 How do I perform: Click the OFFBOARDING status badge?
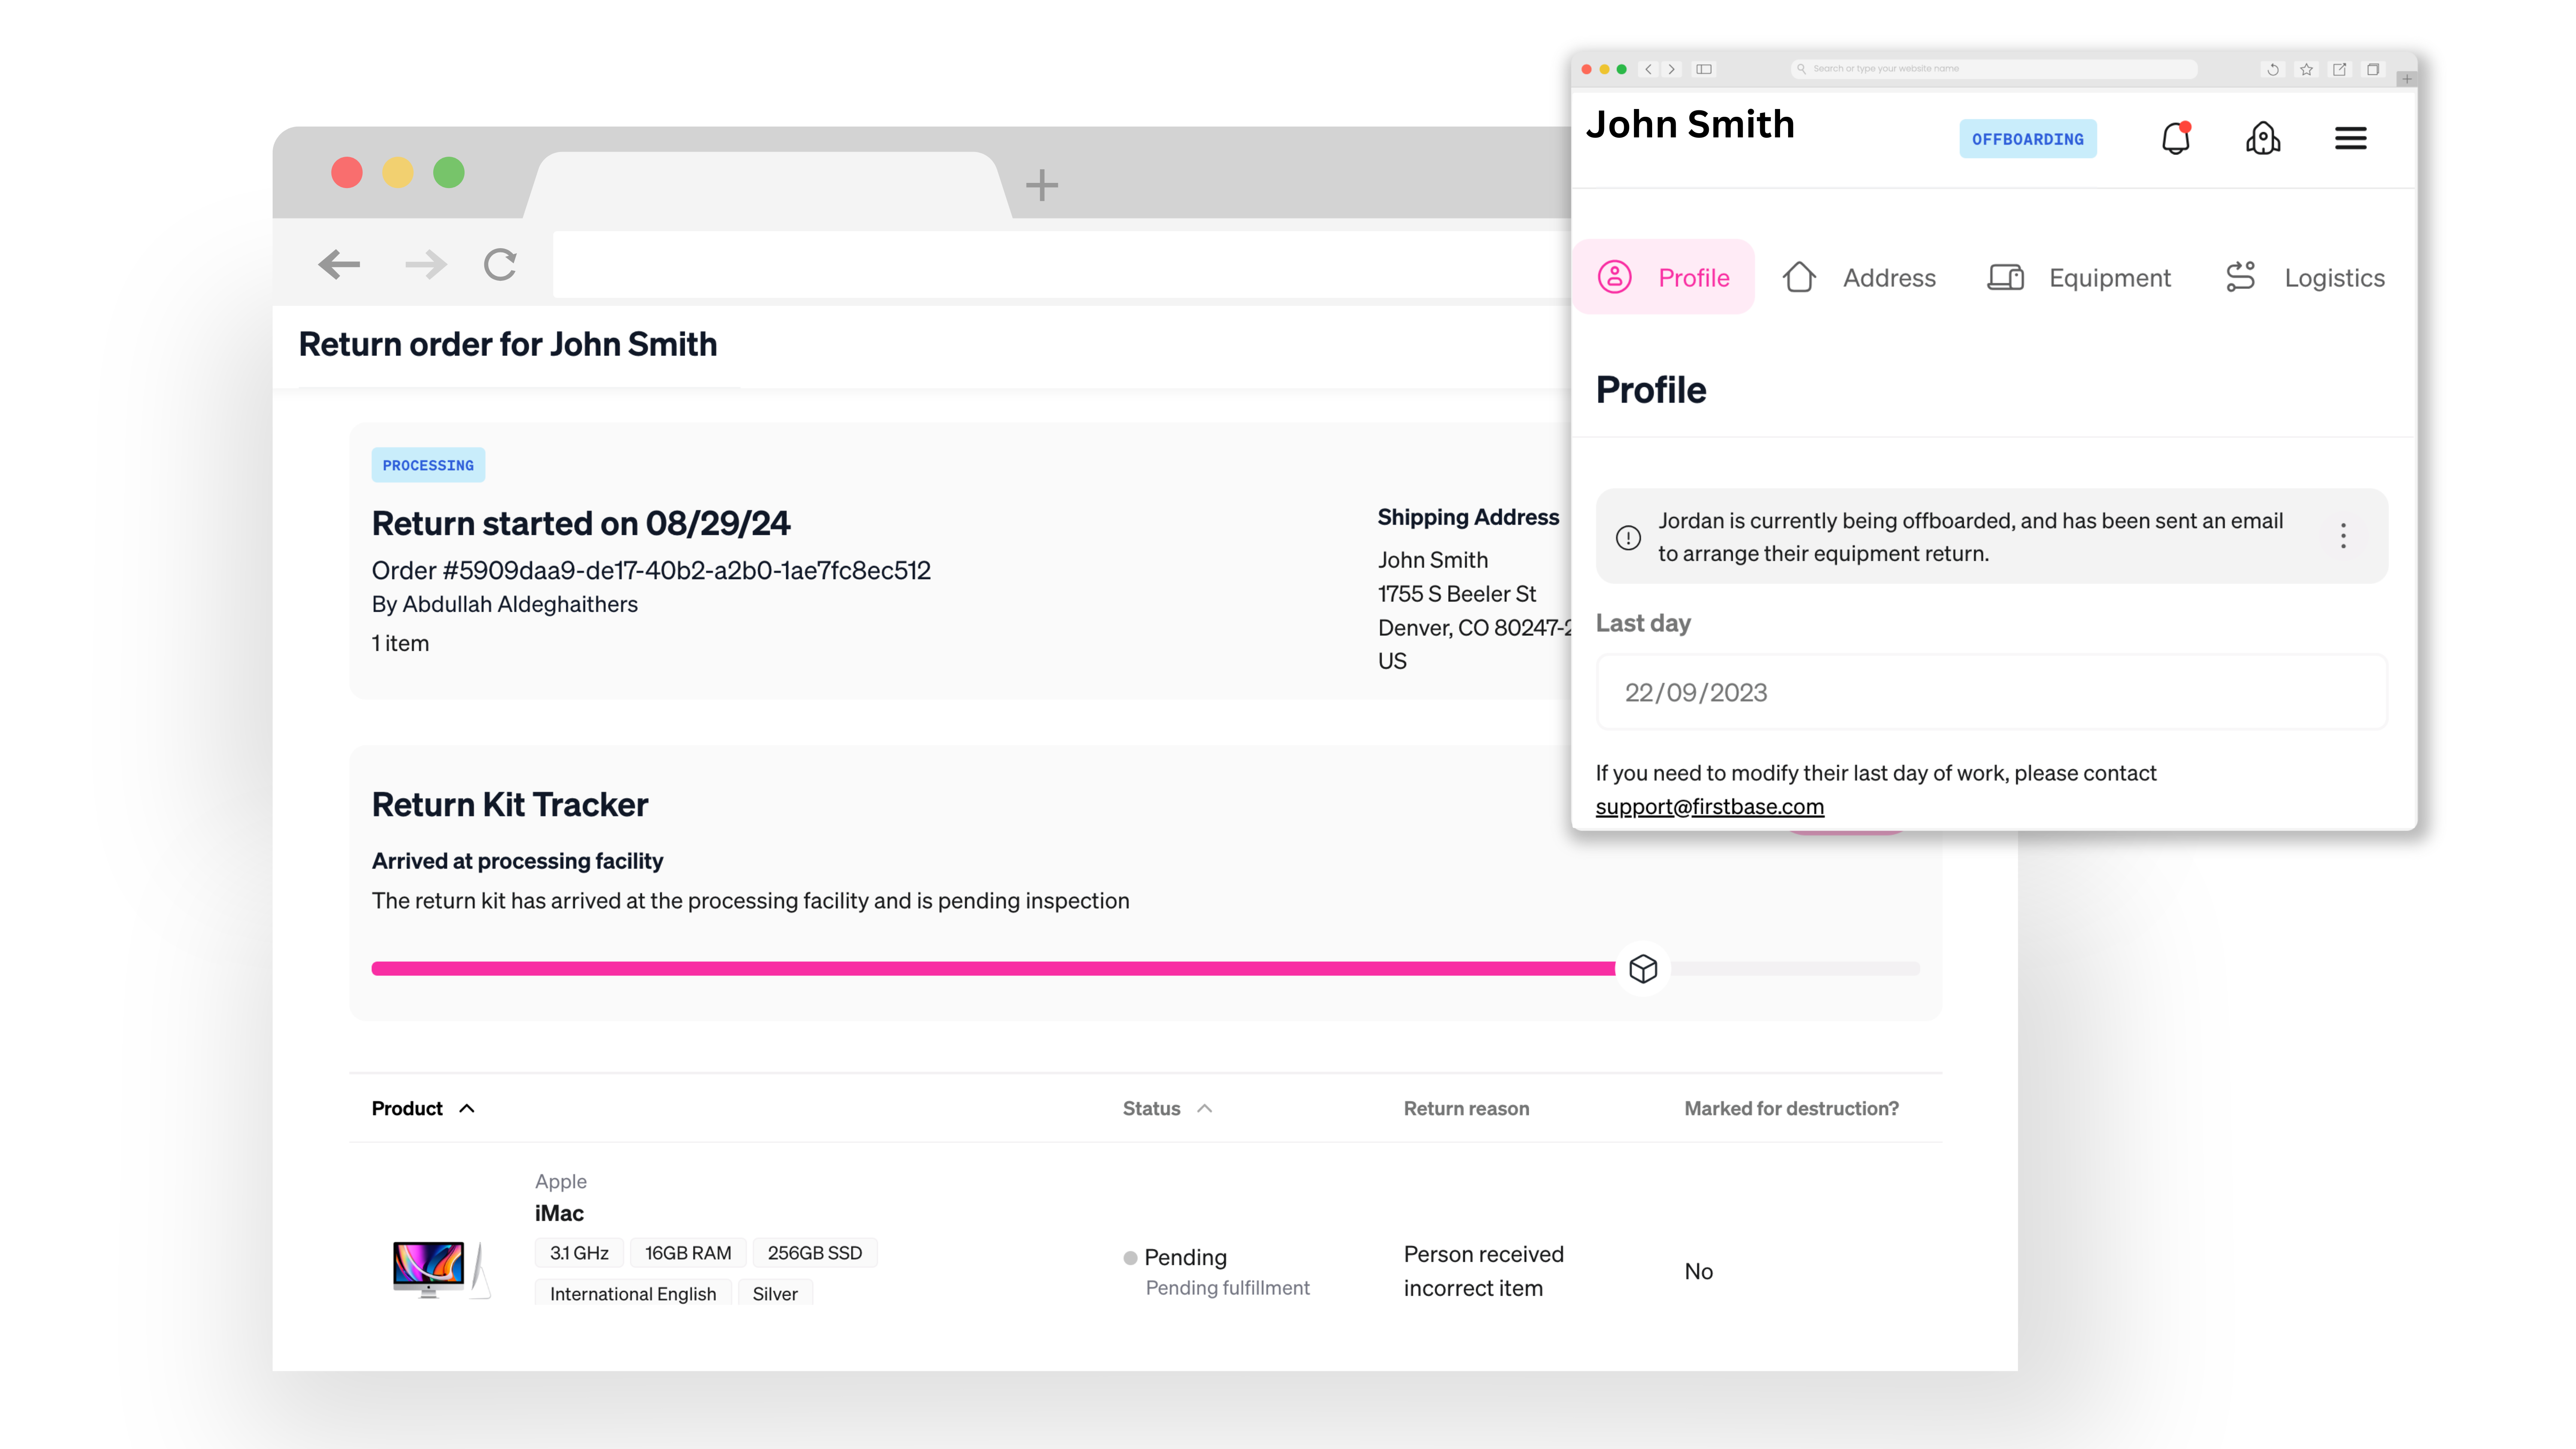[2027, 139]
